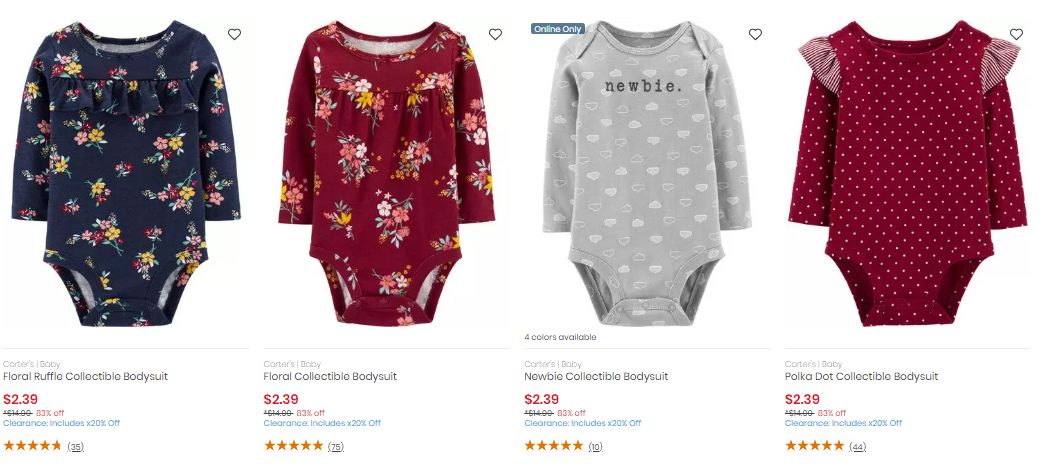Screen dimensions: 1047x468
Task: Save Polka Dot bodysuit with heart icon
Action: (x=1016, y=34)
